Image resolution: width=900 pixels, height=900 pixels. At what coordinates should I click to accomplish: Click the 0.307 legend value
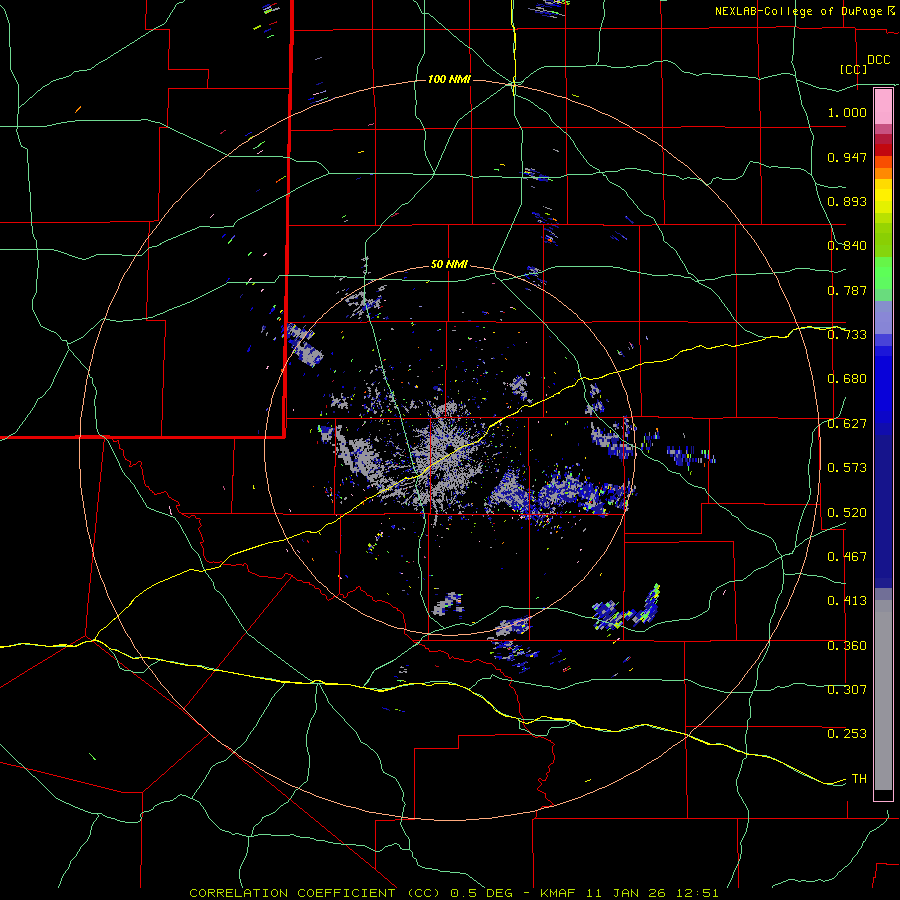tap(847, 690)
